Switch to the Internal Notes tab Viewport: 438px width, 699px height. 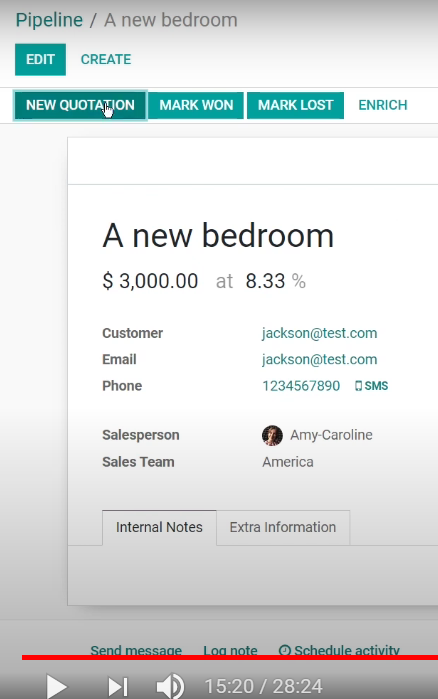click(159, 527)
